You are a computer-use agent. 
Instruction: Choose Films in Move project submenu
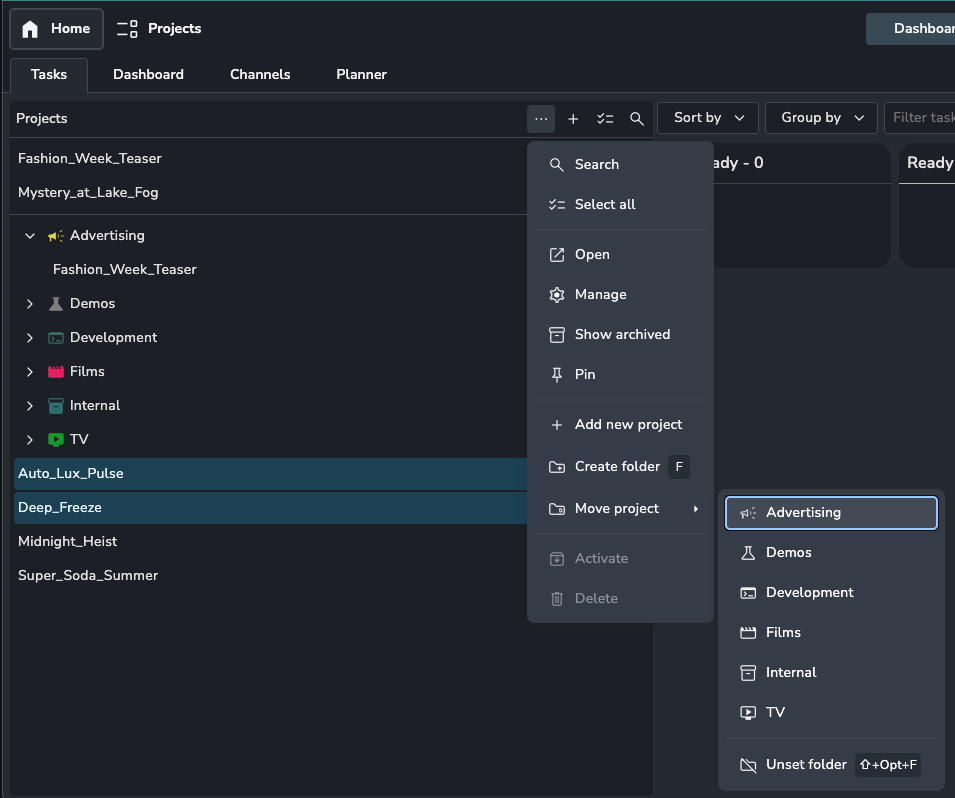point(831,633)
